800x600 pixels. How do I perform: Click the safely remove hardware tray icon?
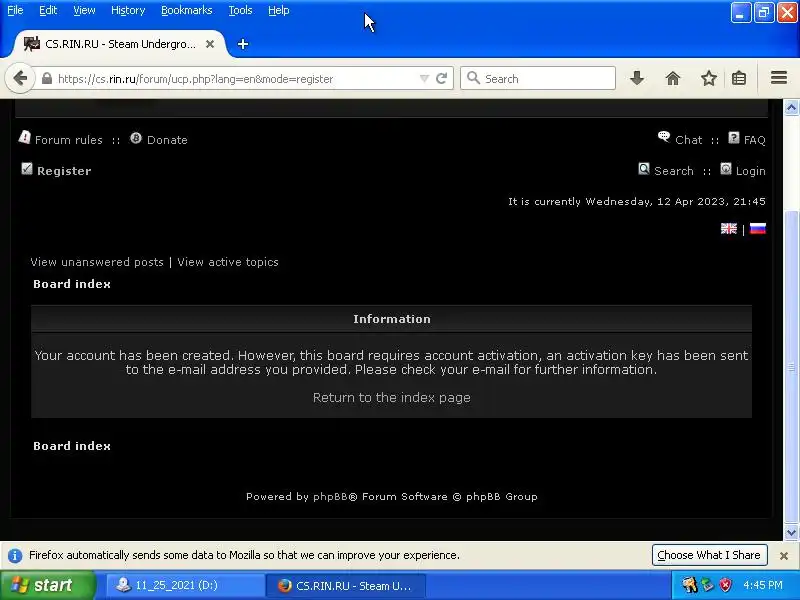click(708, 585)
